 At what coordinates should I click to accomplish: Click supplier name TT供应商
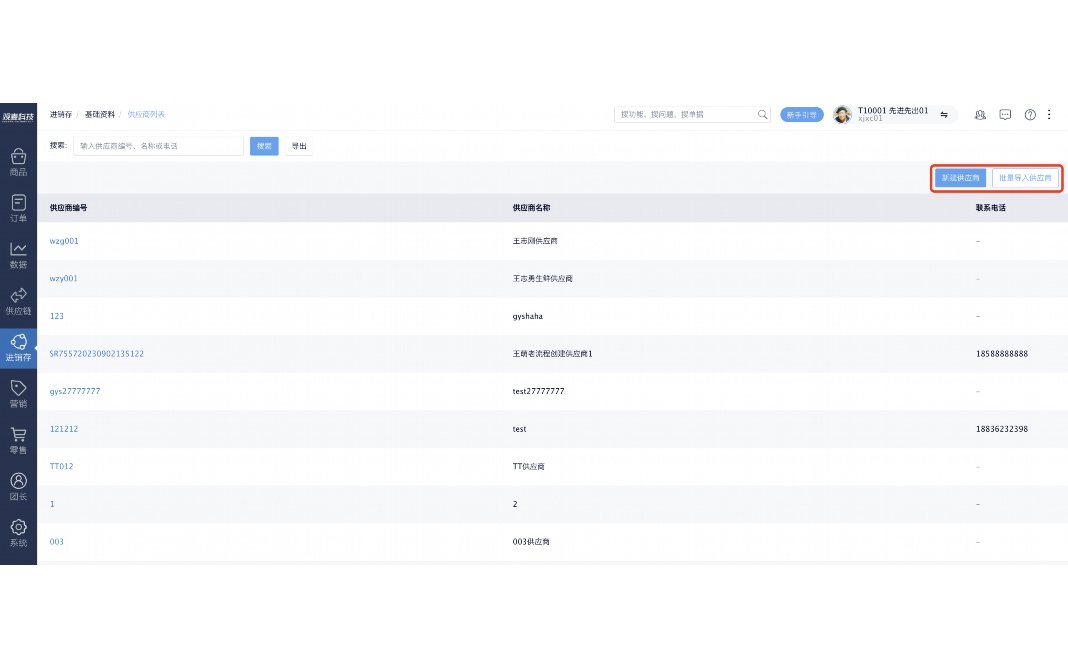pos(529,466)
